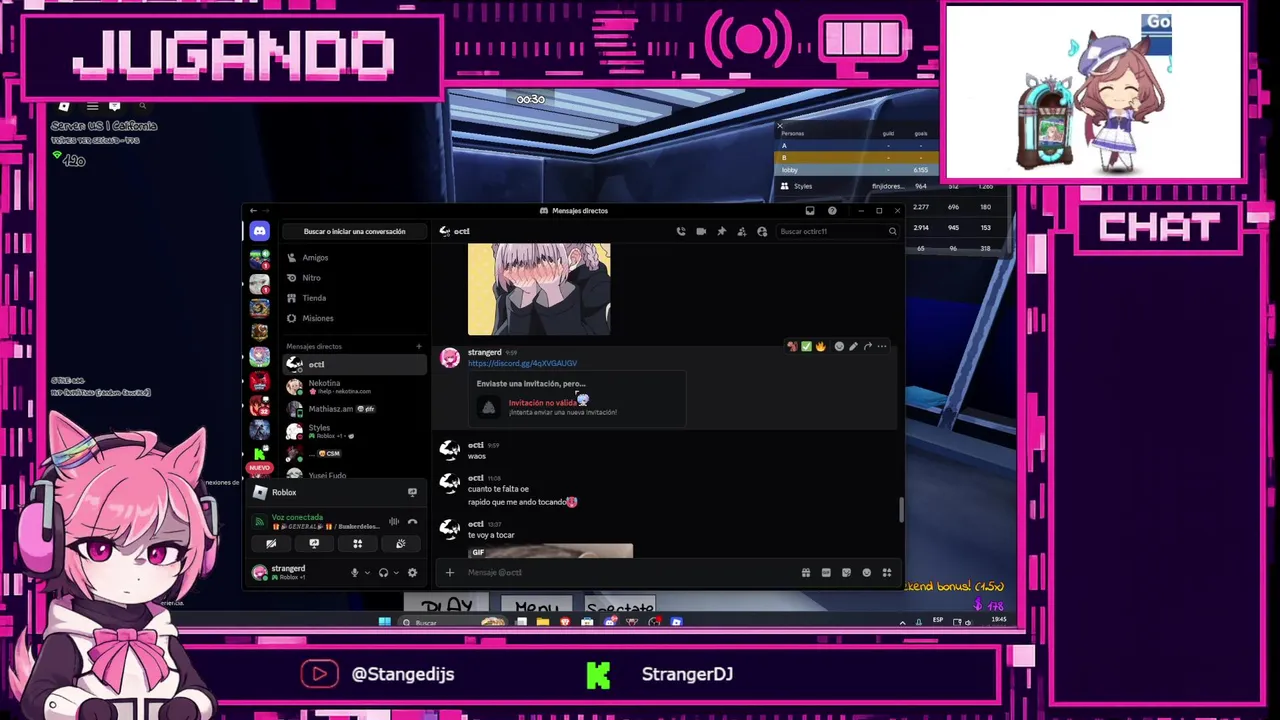1280x720 pixels.
Task: Toggle noise suppression waveform icon
Action: coord(394,521)
